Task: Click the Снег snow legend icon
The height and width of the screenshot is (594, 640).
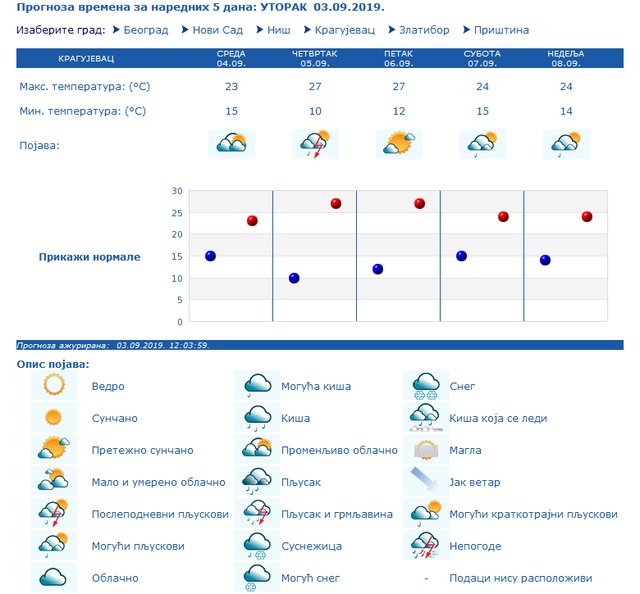Action: click(x=426, y=385)
